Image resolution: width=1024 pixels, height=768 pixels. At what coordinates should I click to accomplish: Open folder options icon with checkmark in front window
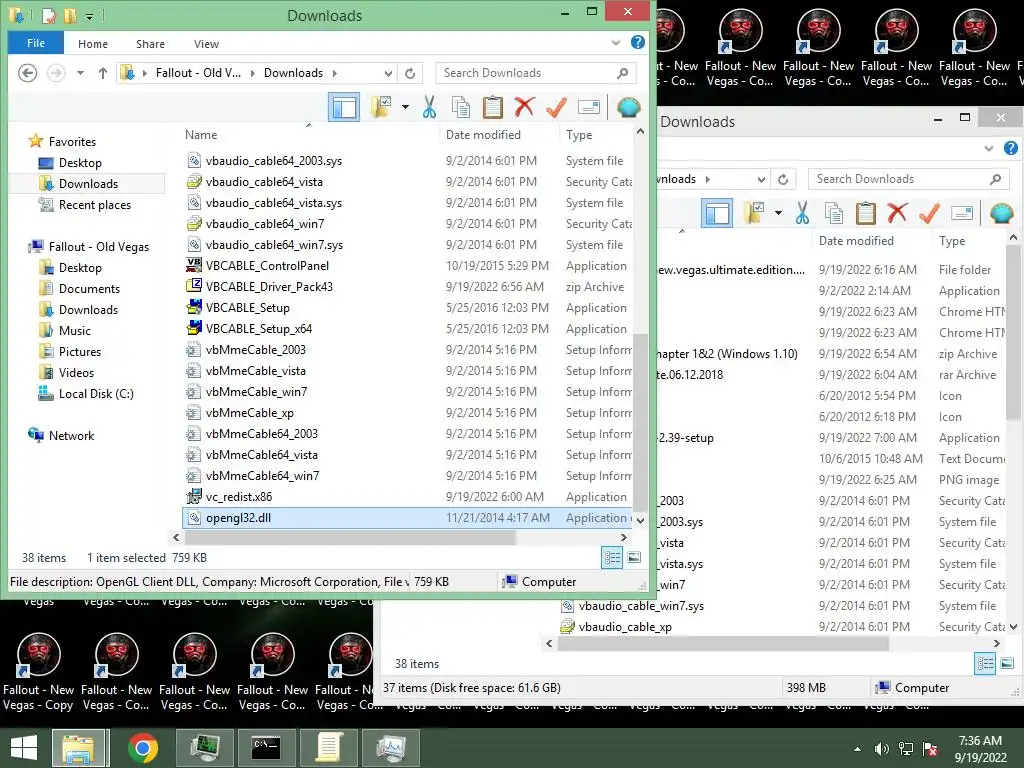381,107
